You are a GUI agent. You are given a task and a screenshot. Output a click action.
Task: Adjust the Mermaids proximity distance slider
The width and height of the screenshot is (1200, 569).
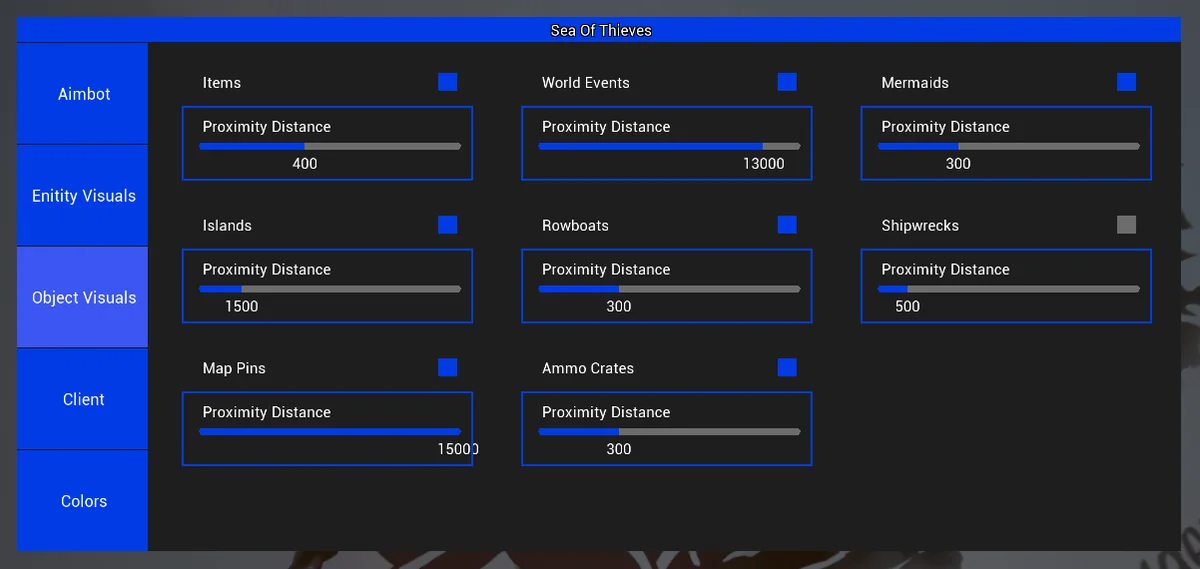tap(1009, 146)
